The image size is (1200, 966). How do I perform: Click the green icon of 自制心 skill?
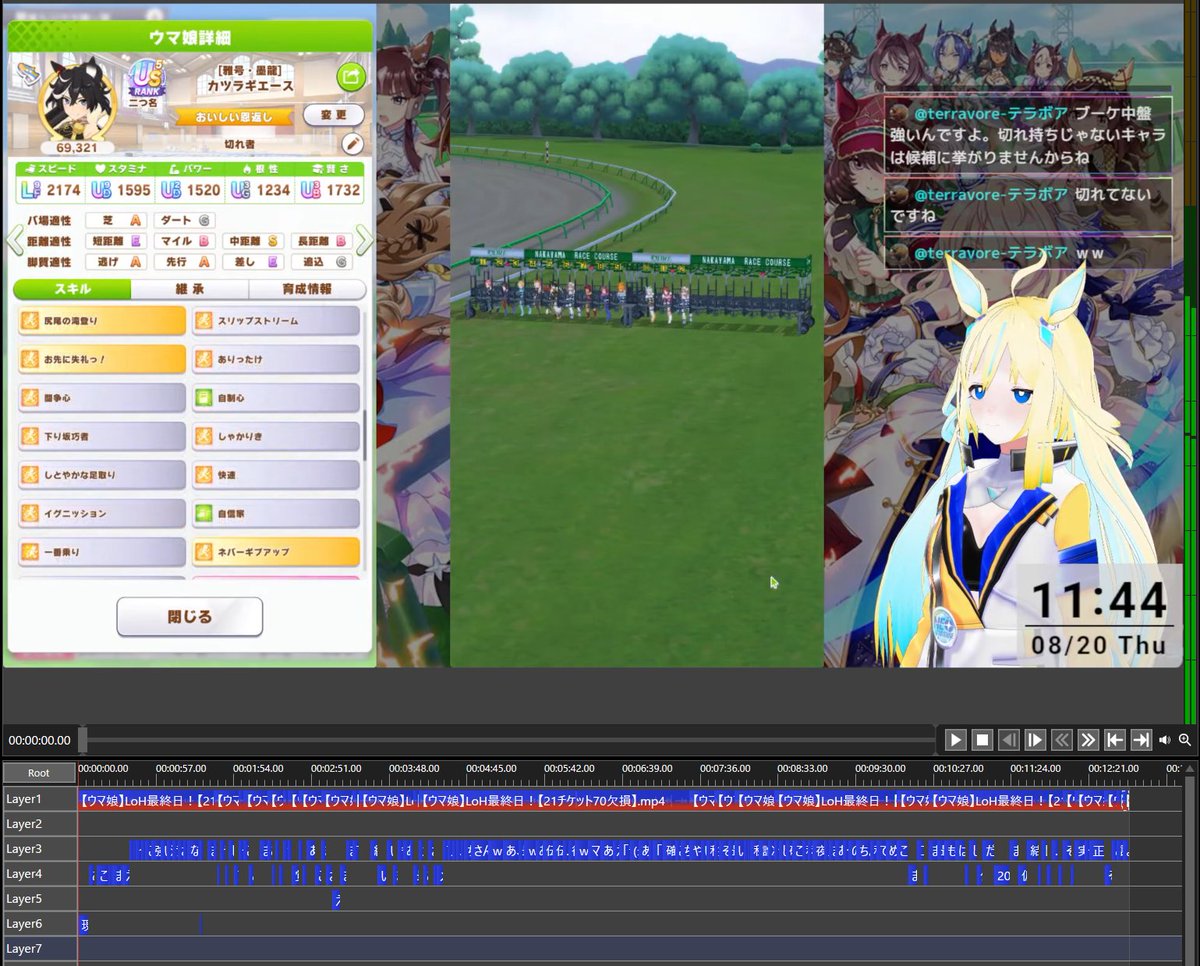[204, 398]
